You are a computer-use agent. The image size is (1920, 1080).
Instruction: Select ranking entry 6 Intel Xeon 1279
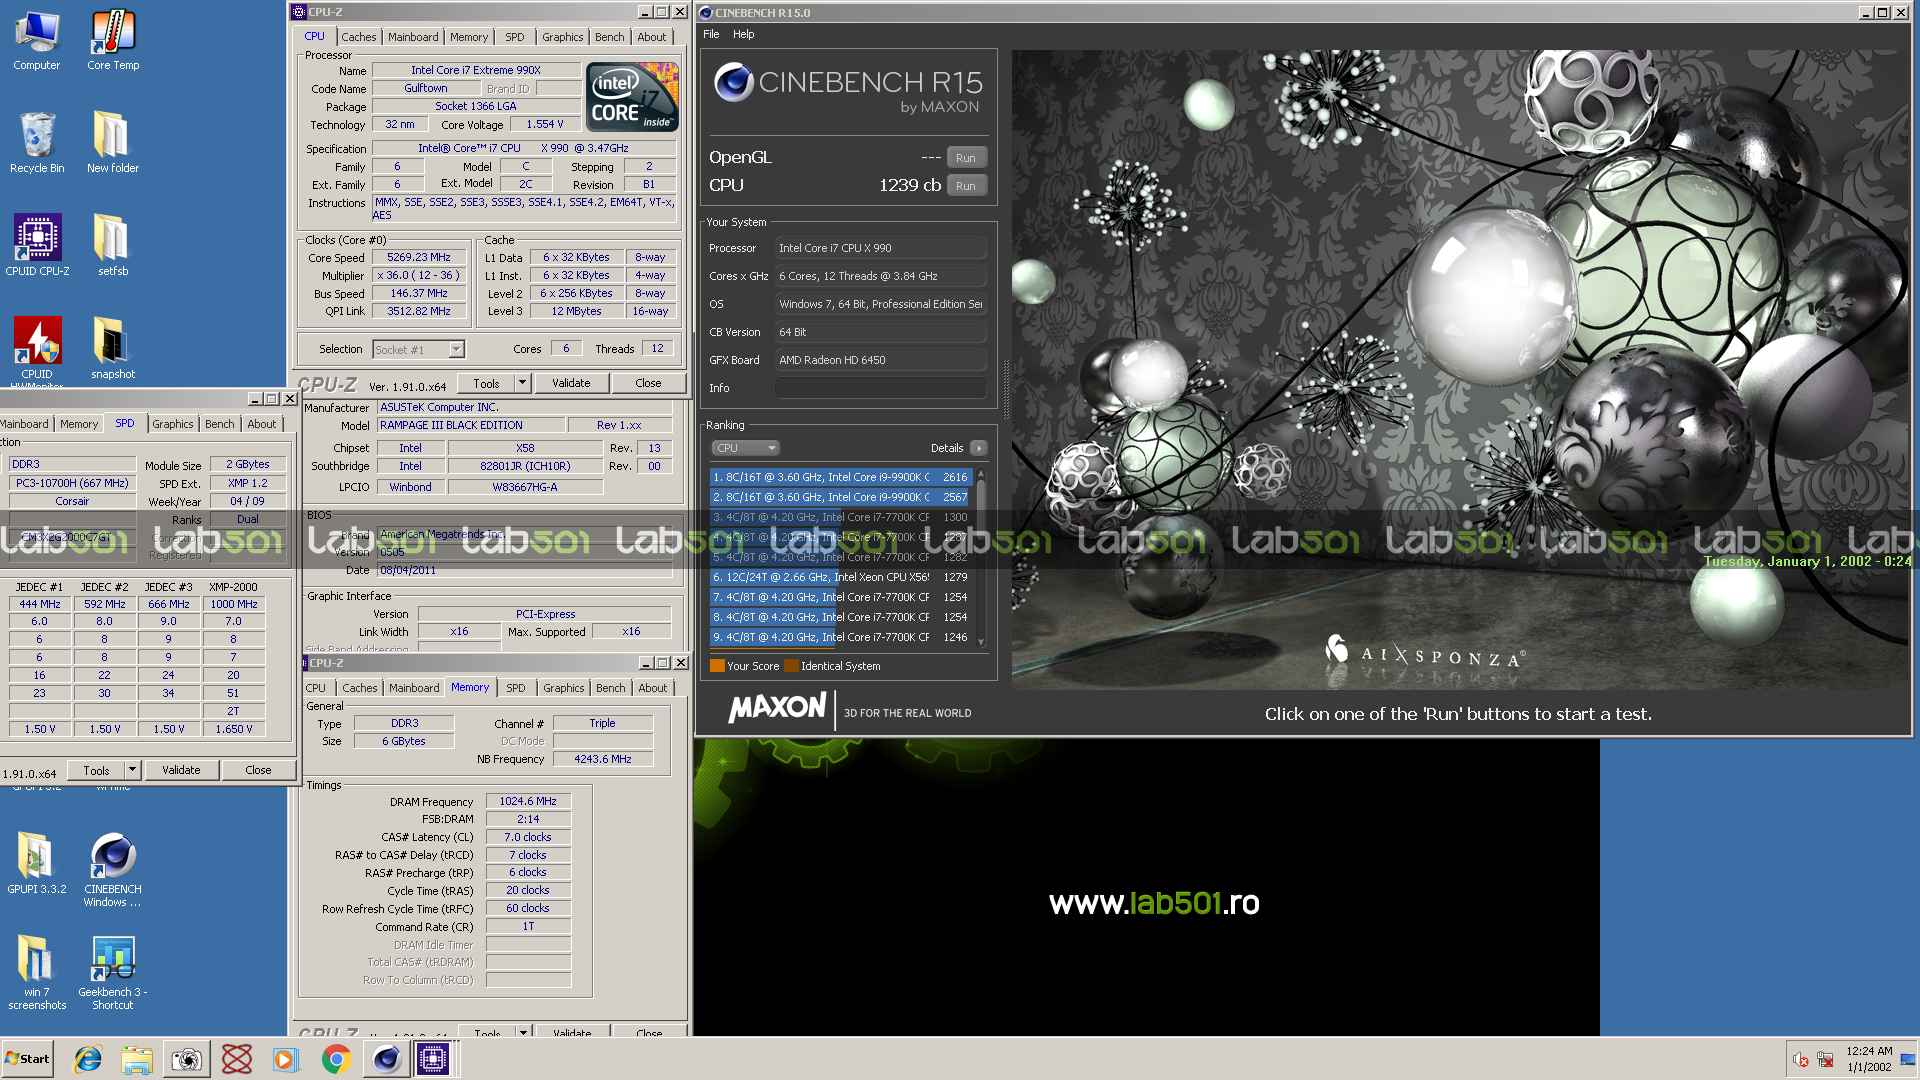pos(841,577)
